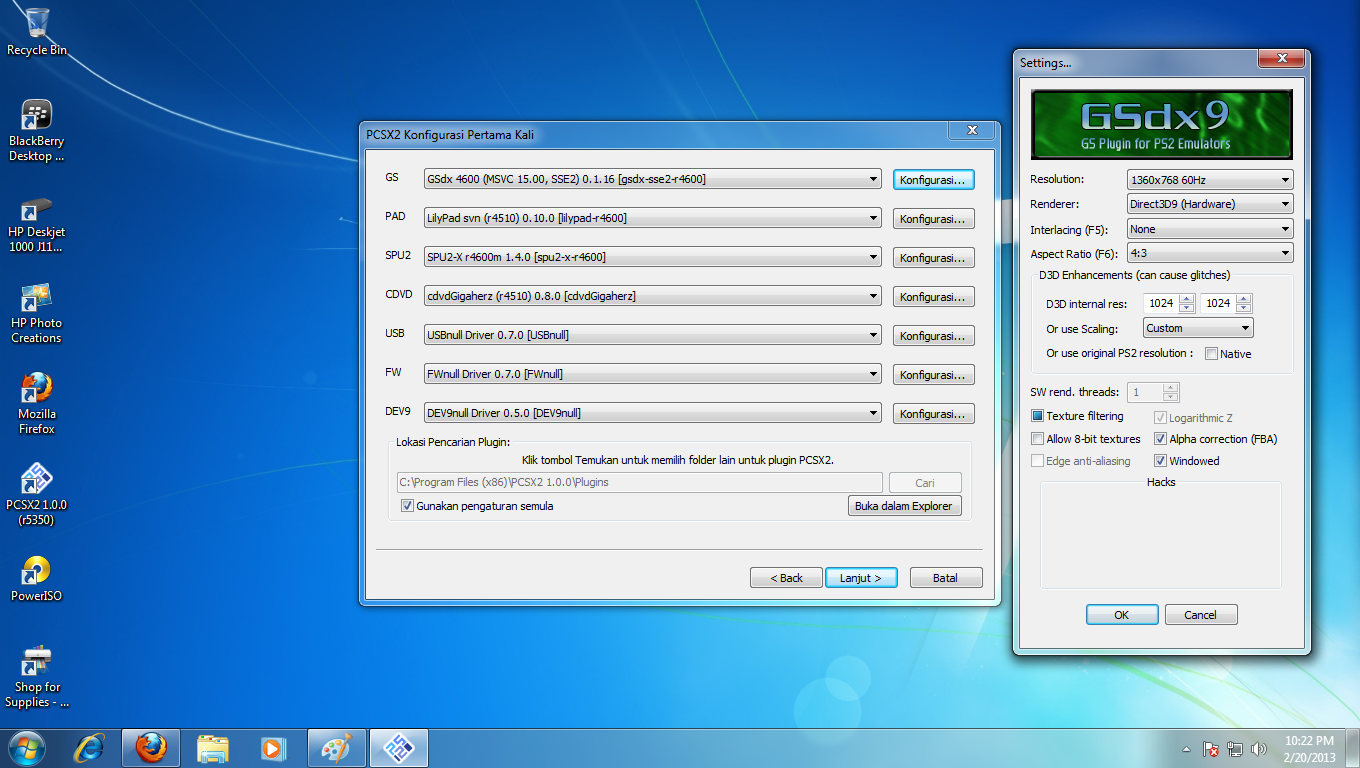Click Cancel in the Settings dialog
1360x768 pixels.
(1201, 615)
